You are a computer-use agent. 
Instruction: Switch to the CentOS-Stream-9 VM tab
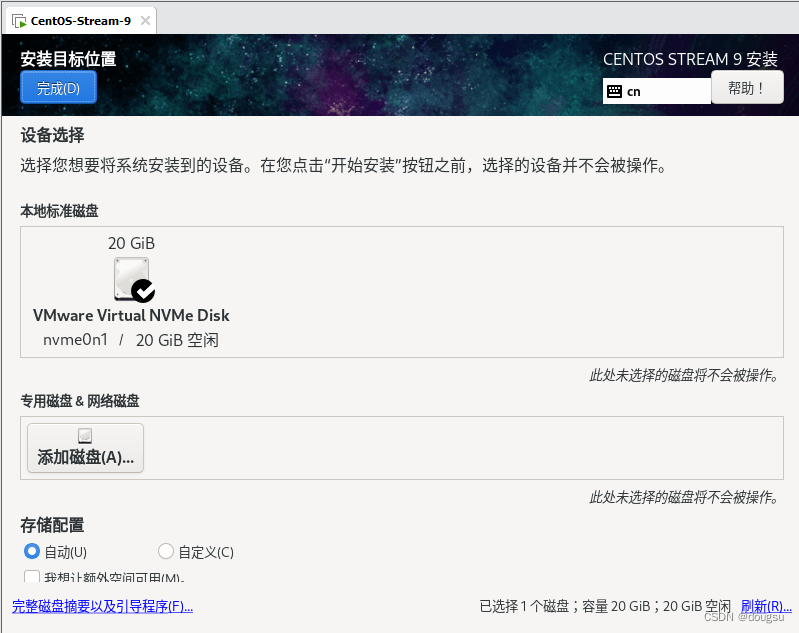click(81, 21)
